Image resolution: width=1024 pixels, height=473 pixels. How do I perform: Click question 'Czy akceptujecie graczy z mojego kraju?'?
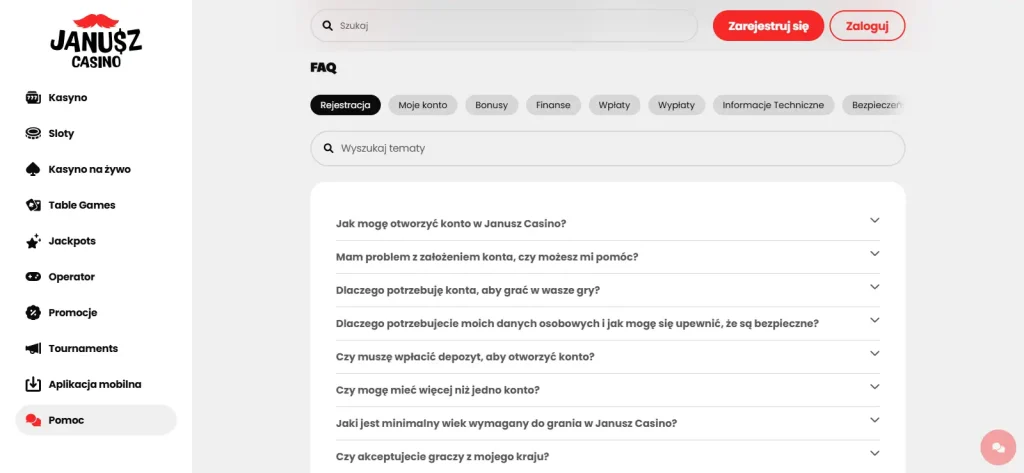point(442,457)
